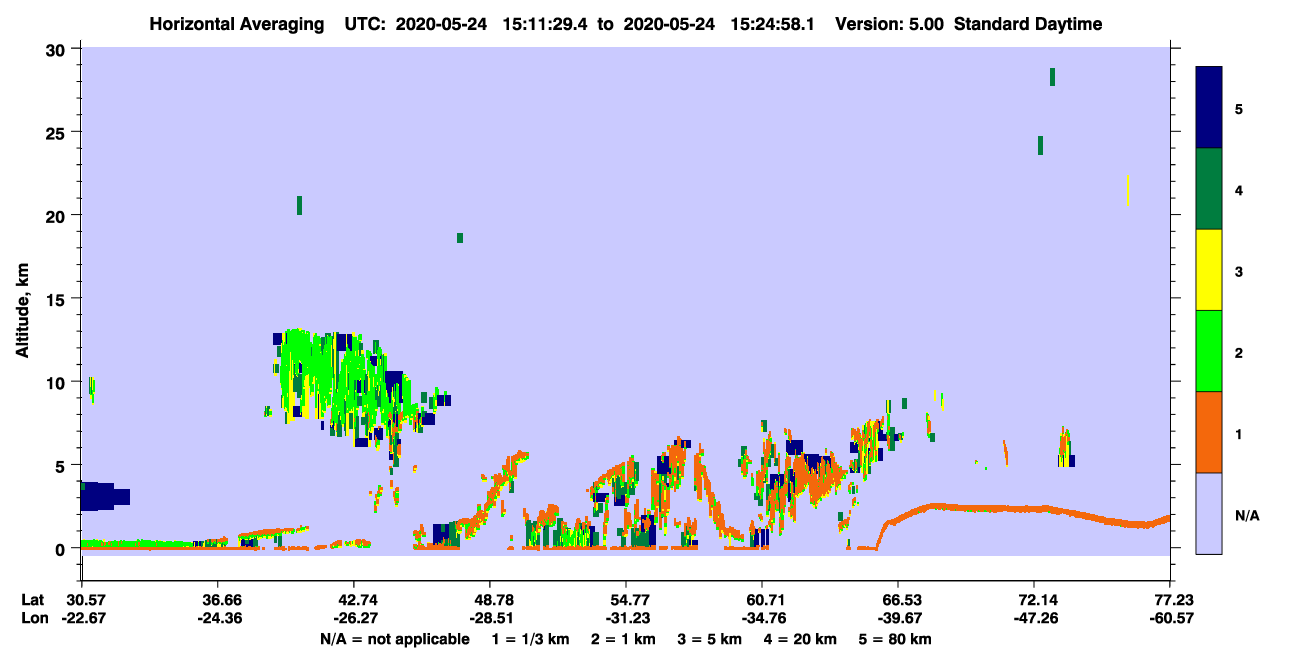Click the bright green level 2 colorbar swatch
Image resolution: width=1300 pixels, height=667 pixels.
(1209, 351)
